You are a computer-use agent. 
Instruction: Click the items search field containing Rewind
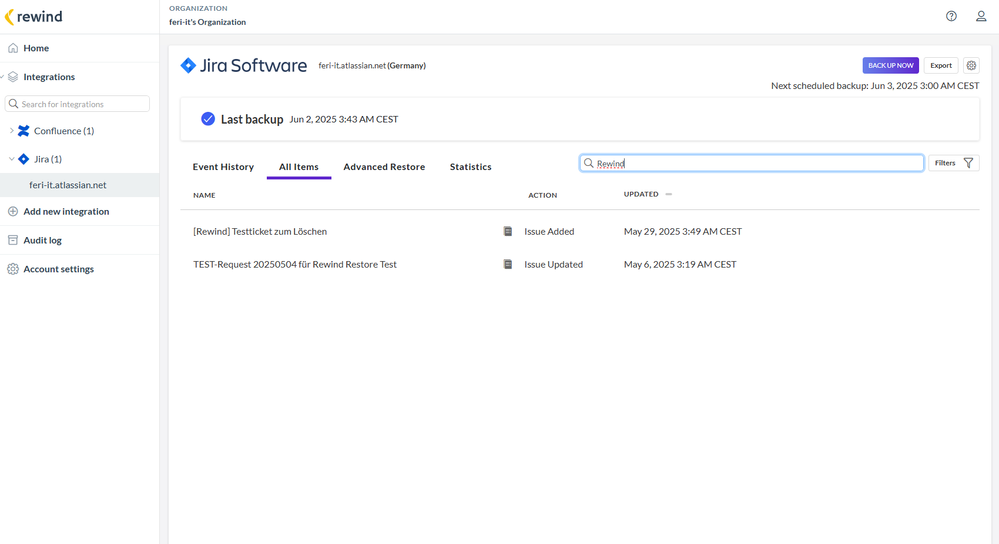(752, 163)
